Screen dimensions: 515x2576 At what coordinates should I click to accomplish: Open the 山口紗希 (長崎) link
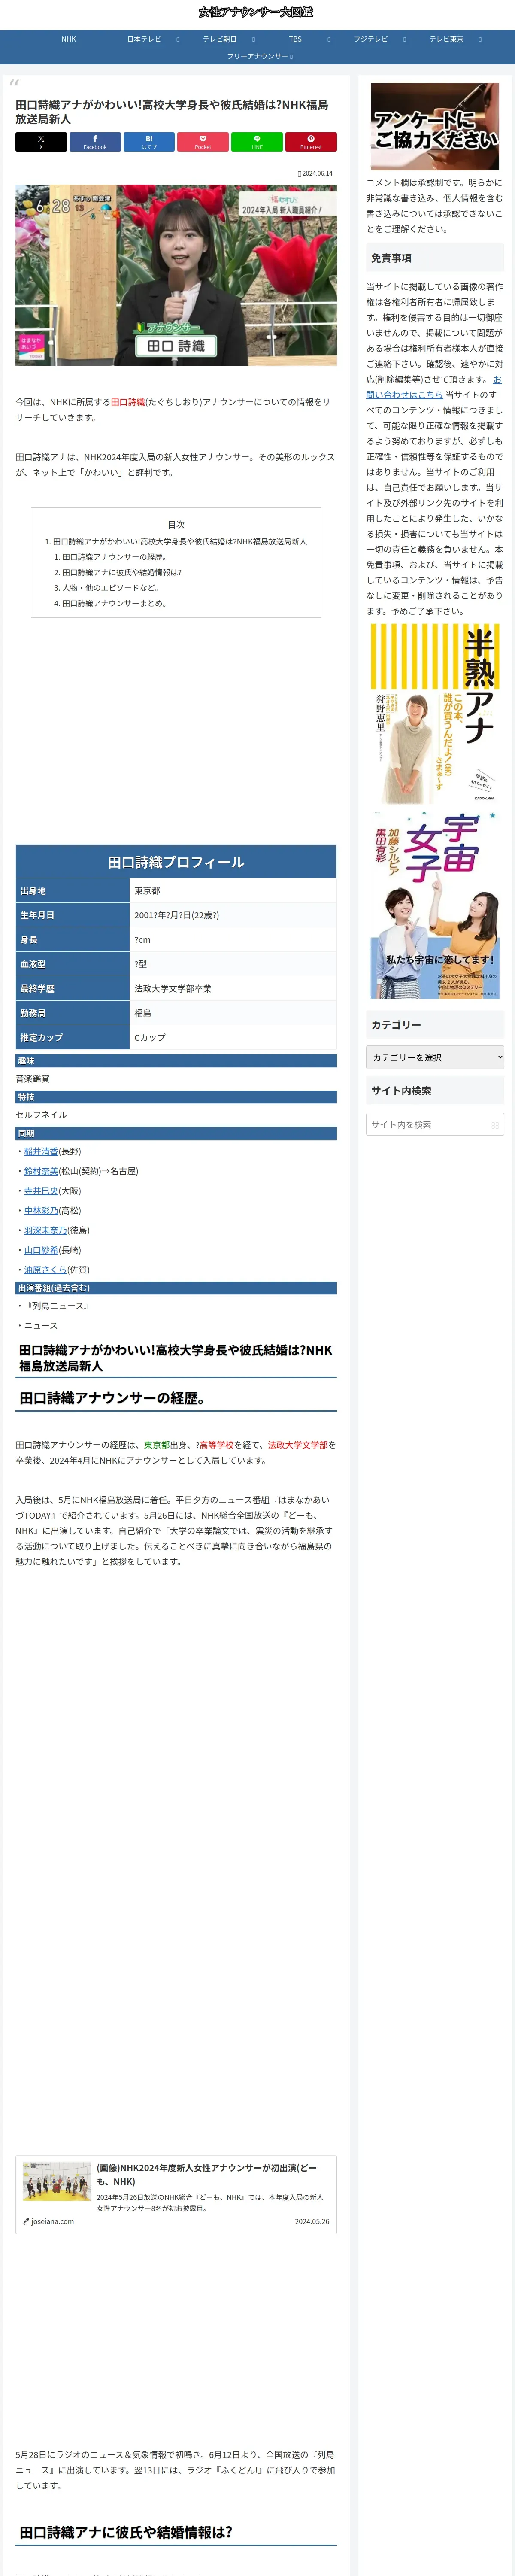point(41,1250)
